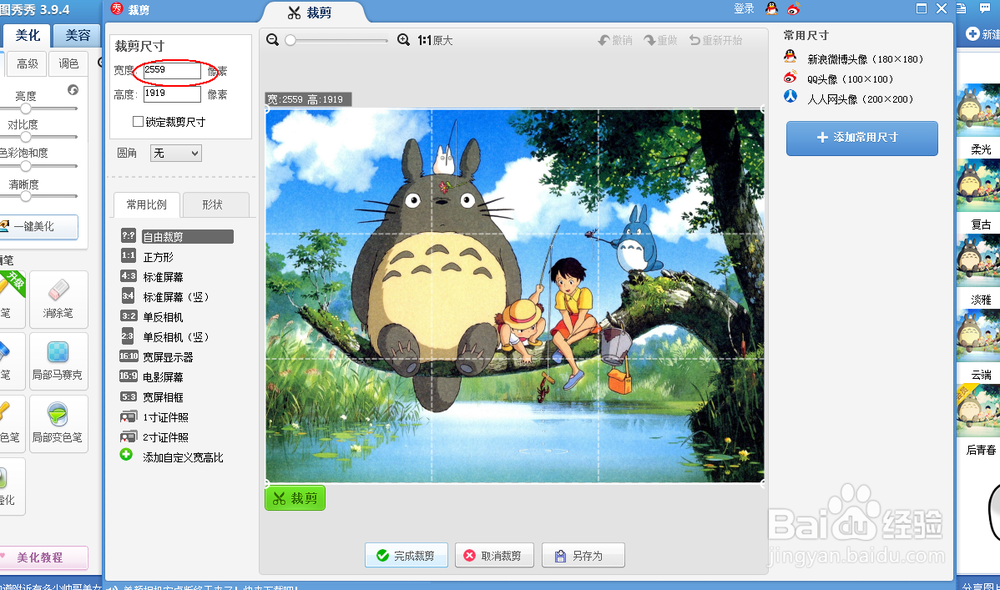Focus the 宽度 width input field
1000x590 pixels.
(x=172, y=70)
